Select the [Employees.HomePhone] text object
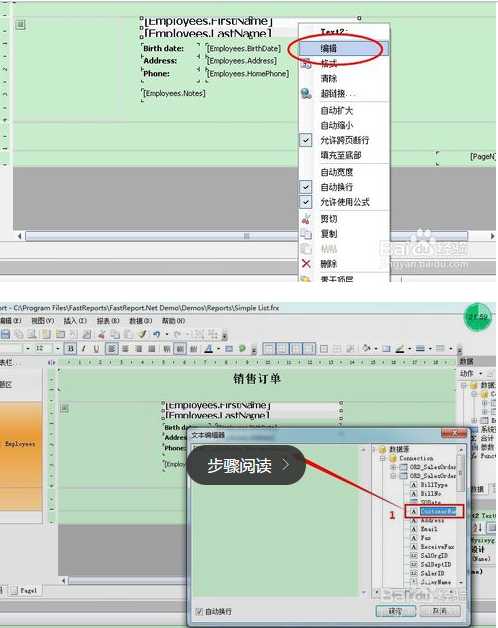 coord(248,74)
